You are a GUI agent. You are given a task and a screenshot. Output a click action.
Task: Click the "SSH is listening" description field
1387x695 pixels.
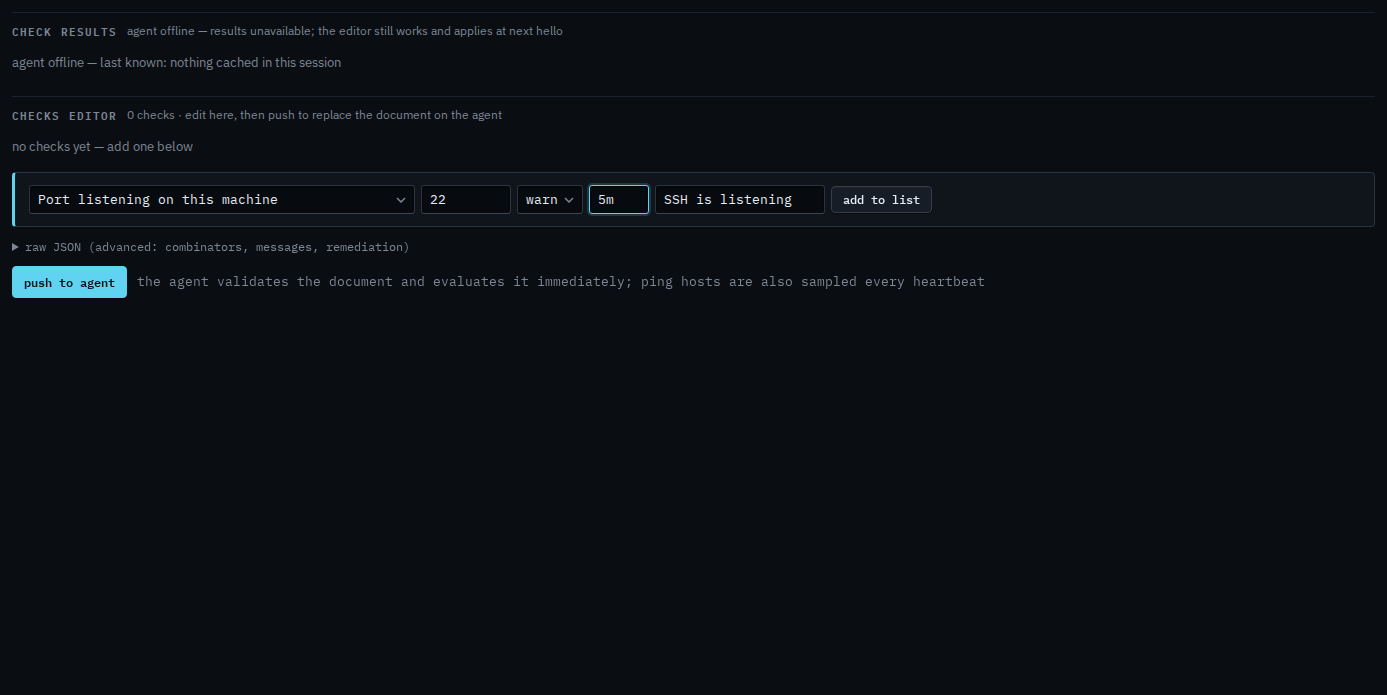(x=740, y=199)
